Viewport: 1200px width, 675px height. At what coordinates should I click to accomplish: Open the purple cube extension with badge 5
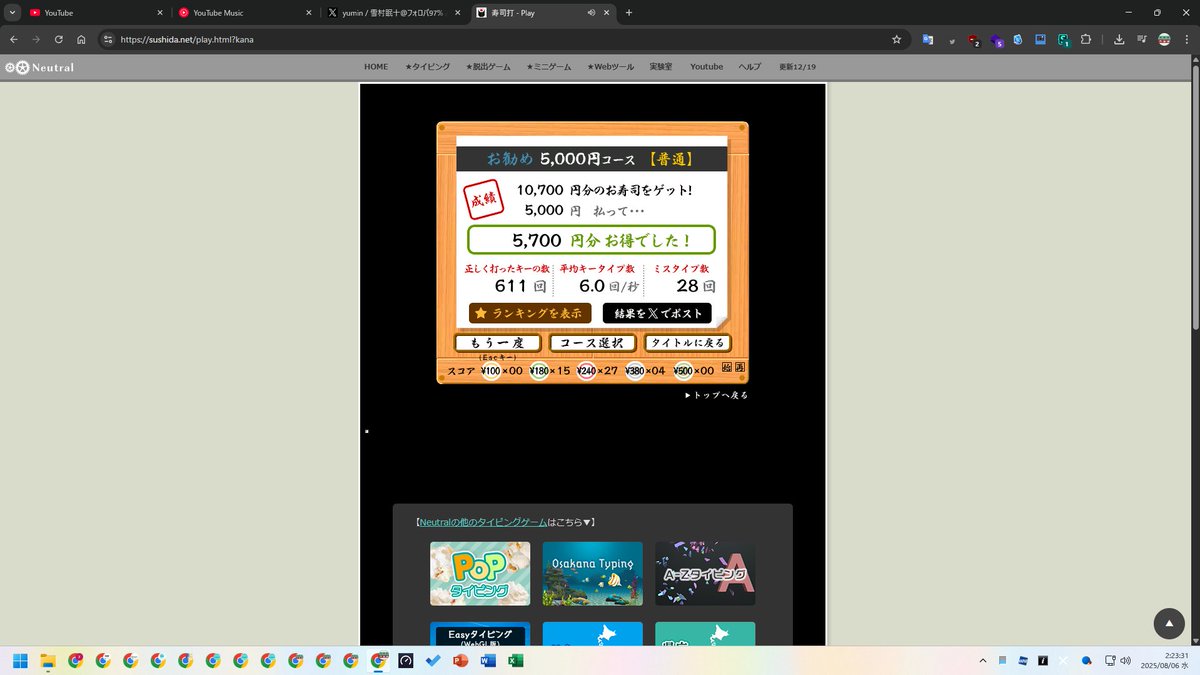click(997, 40)
